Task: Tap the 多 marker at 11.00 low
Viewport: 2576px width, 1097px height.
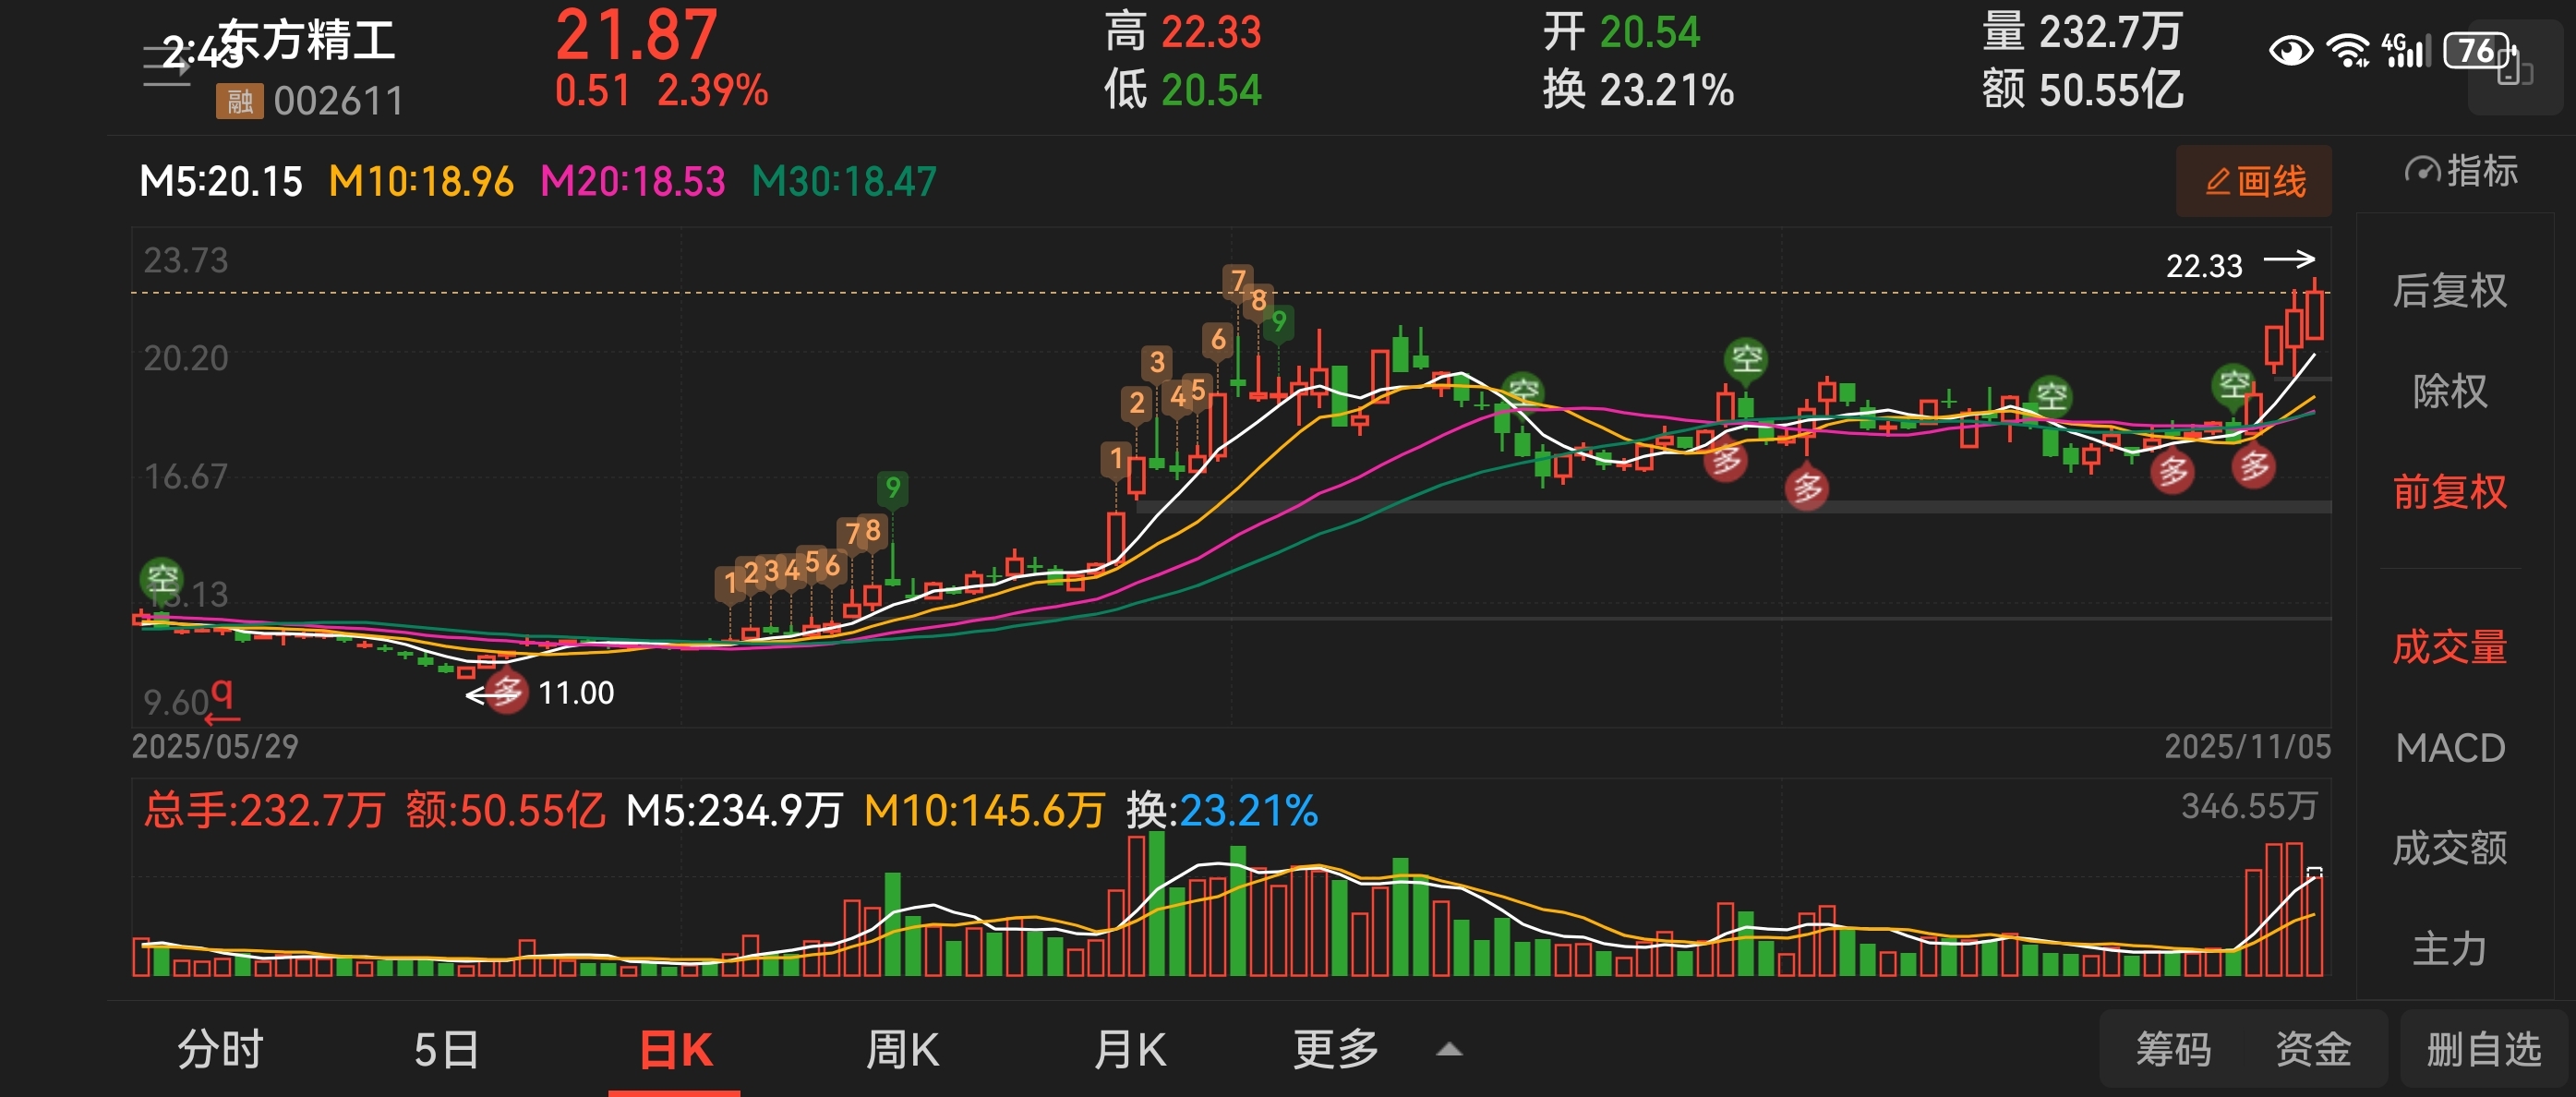Action: [x=507, y=691]
